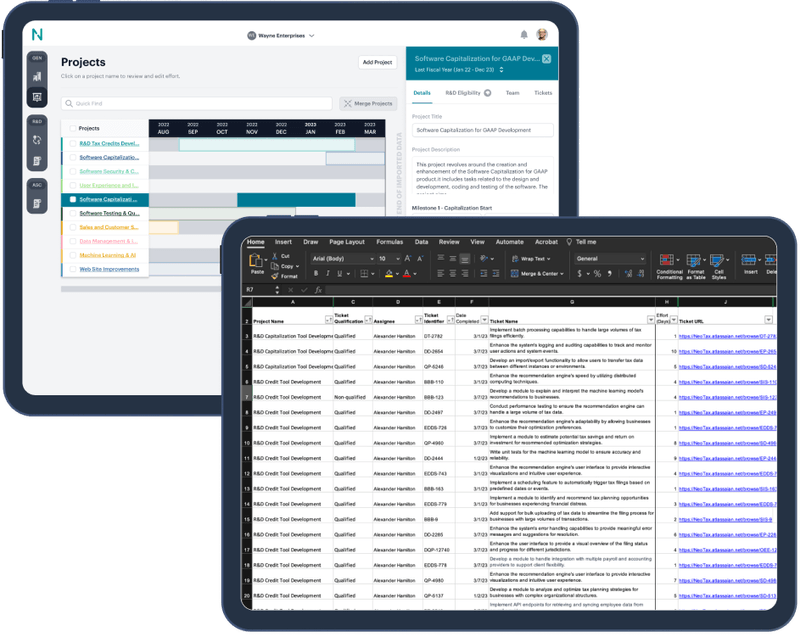This screenshot has height=636, width=800.
Task: Click the Format painter icon
Action: tap(274, 275)
